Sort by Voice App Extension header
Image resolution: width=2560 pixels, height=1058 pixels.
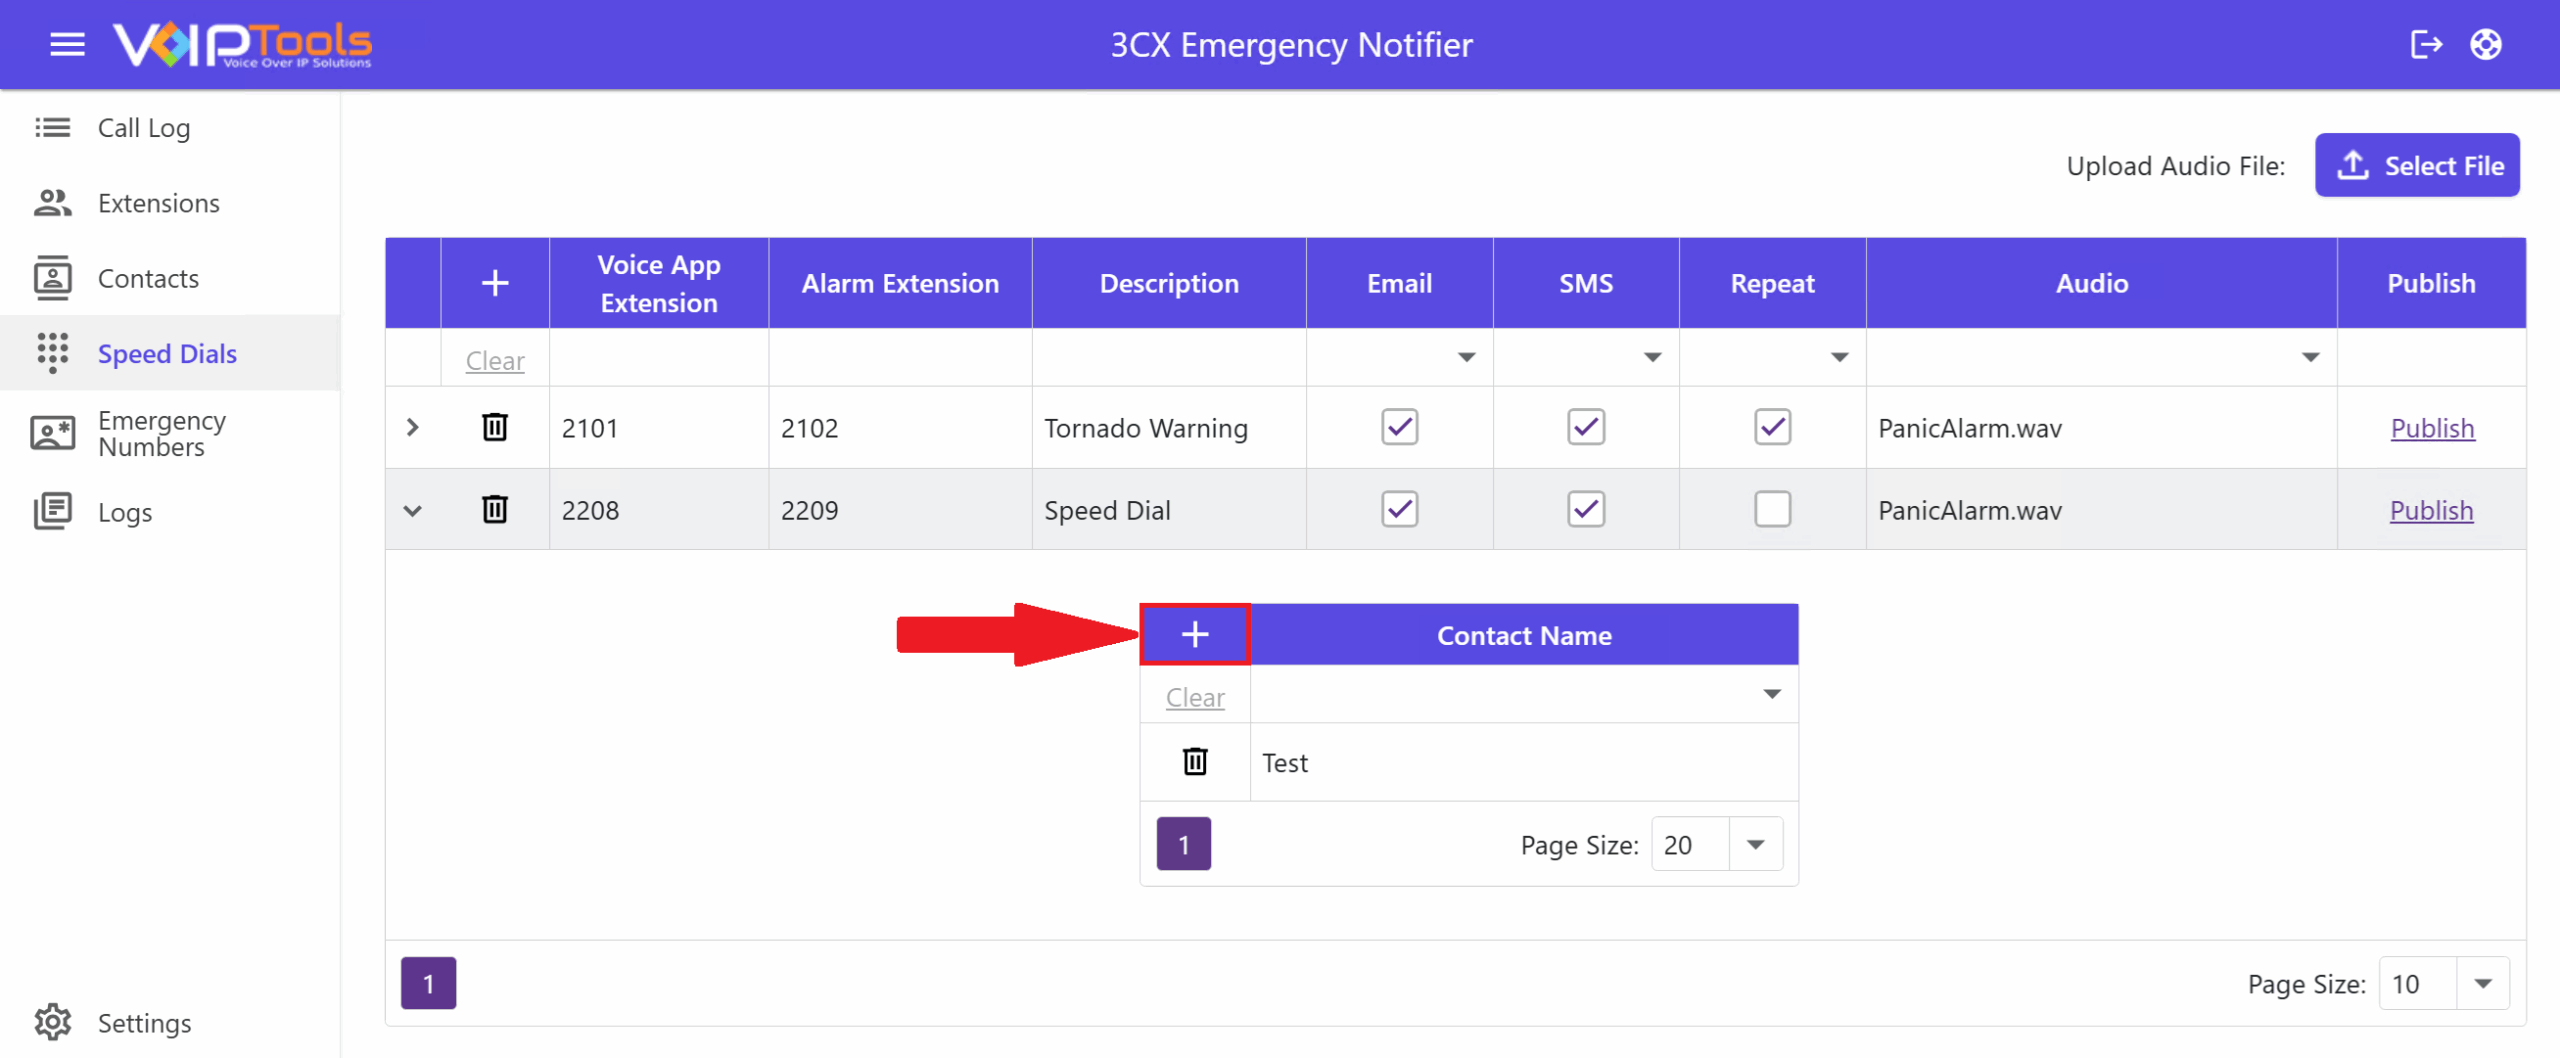coord(658,283)
